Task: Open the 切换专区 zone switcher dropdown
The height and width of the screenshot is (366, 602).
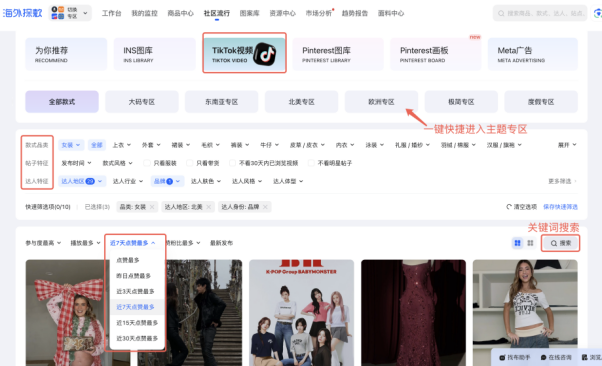Action: click(x=70, y=13)
